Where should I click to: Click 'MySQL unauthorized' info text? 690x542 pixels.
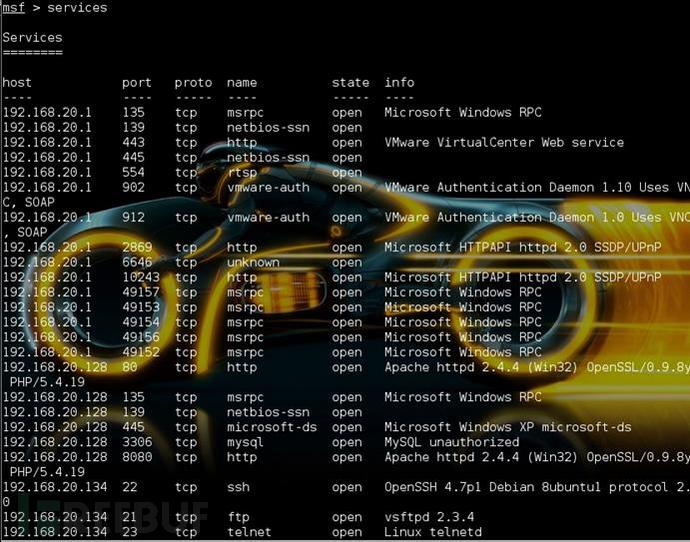(451, 442)
